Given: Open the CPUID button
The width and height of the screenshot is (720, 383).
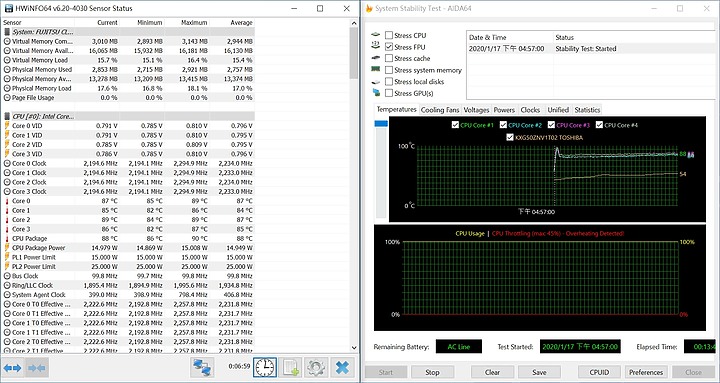Looking at the screenshot, I should (x=599, y=372).
